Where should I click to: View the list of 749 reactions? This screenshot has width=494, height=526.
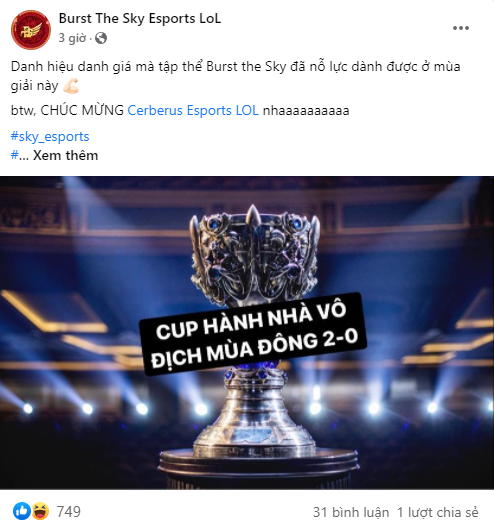coord(69,512)
